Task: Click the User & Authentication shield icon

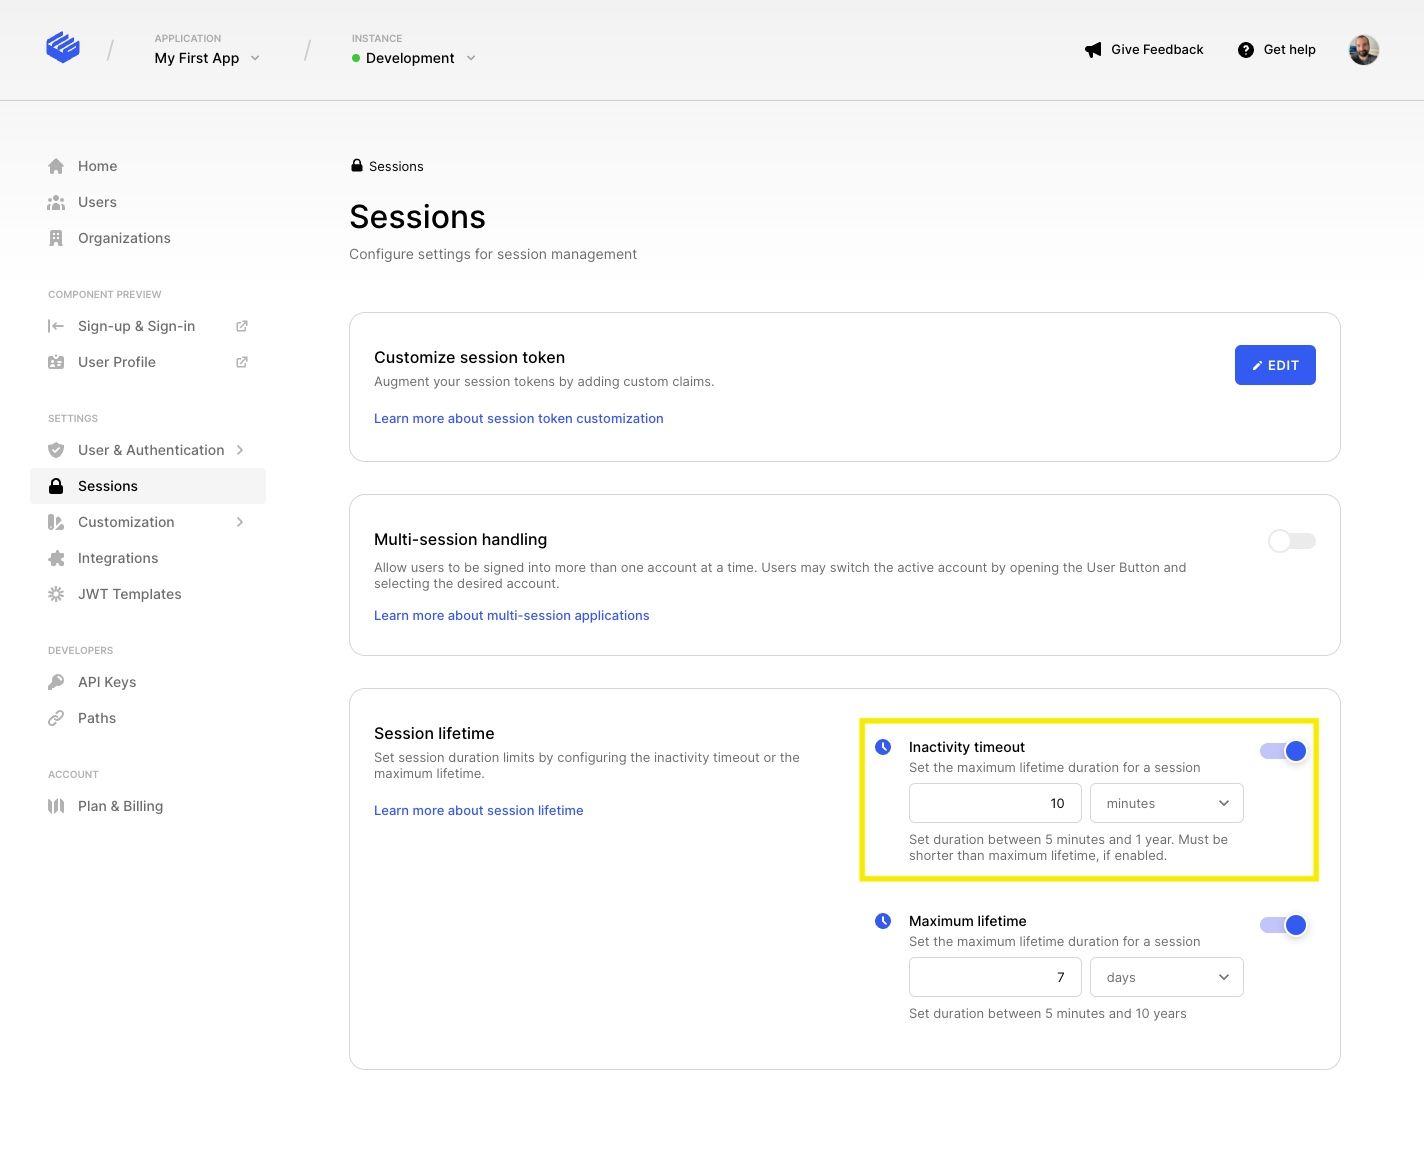Action: pos(56,450)
